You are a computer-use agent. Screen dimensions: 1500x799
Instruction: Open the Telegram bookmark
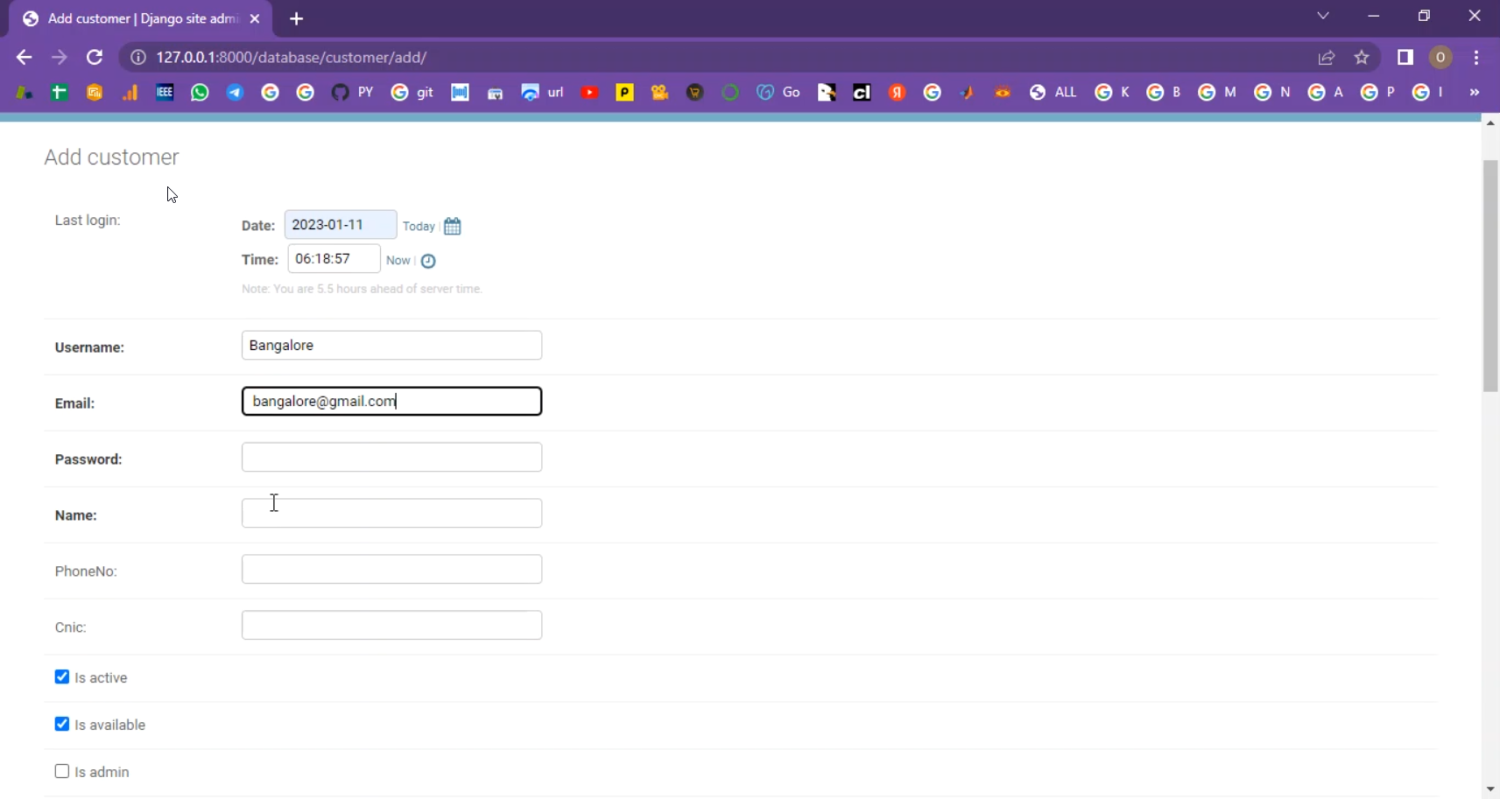[235, 92]
